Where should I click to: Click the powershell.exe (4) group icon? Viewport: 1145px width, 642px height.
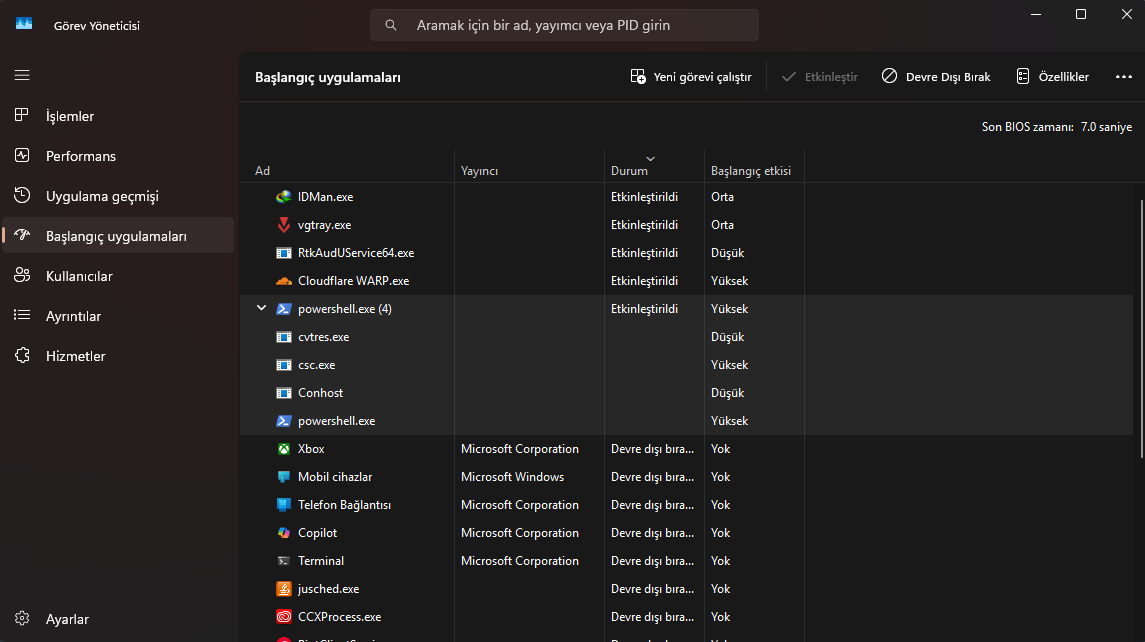pyautogui.click(x=284, y=309)
